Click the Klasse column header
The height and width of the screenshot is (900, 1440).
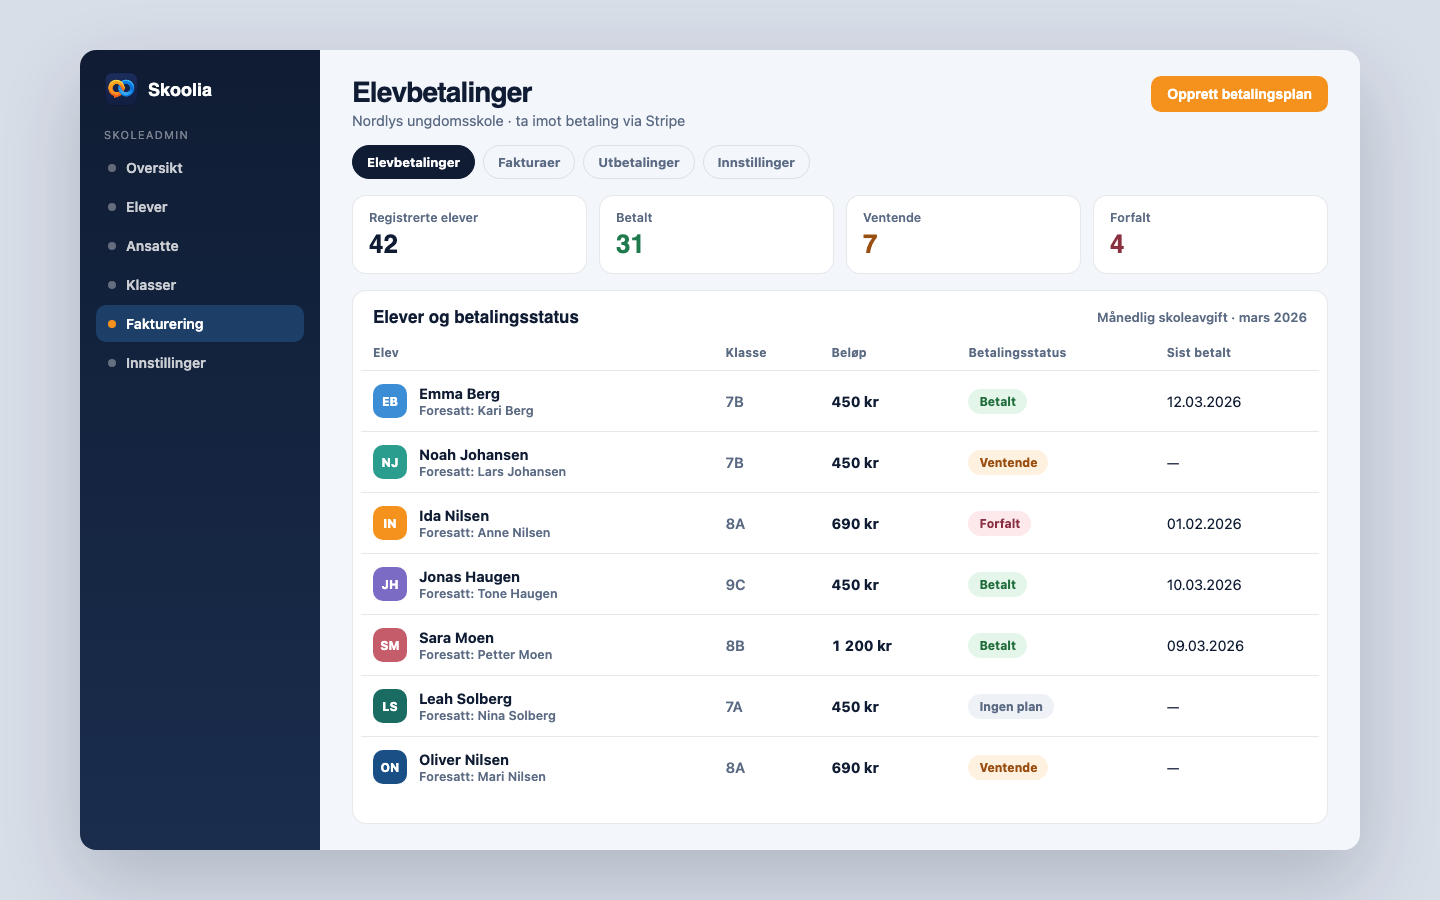(746, 352)
